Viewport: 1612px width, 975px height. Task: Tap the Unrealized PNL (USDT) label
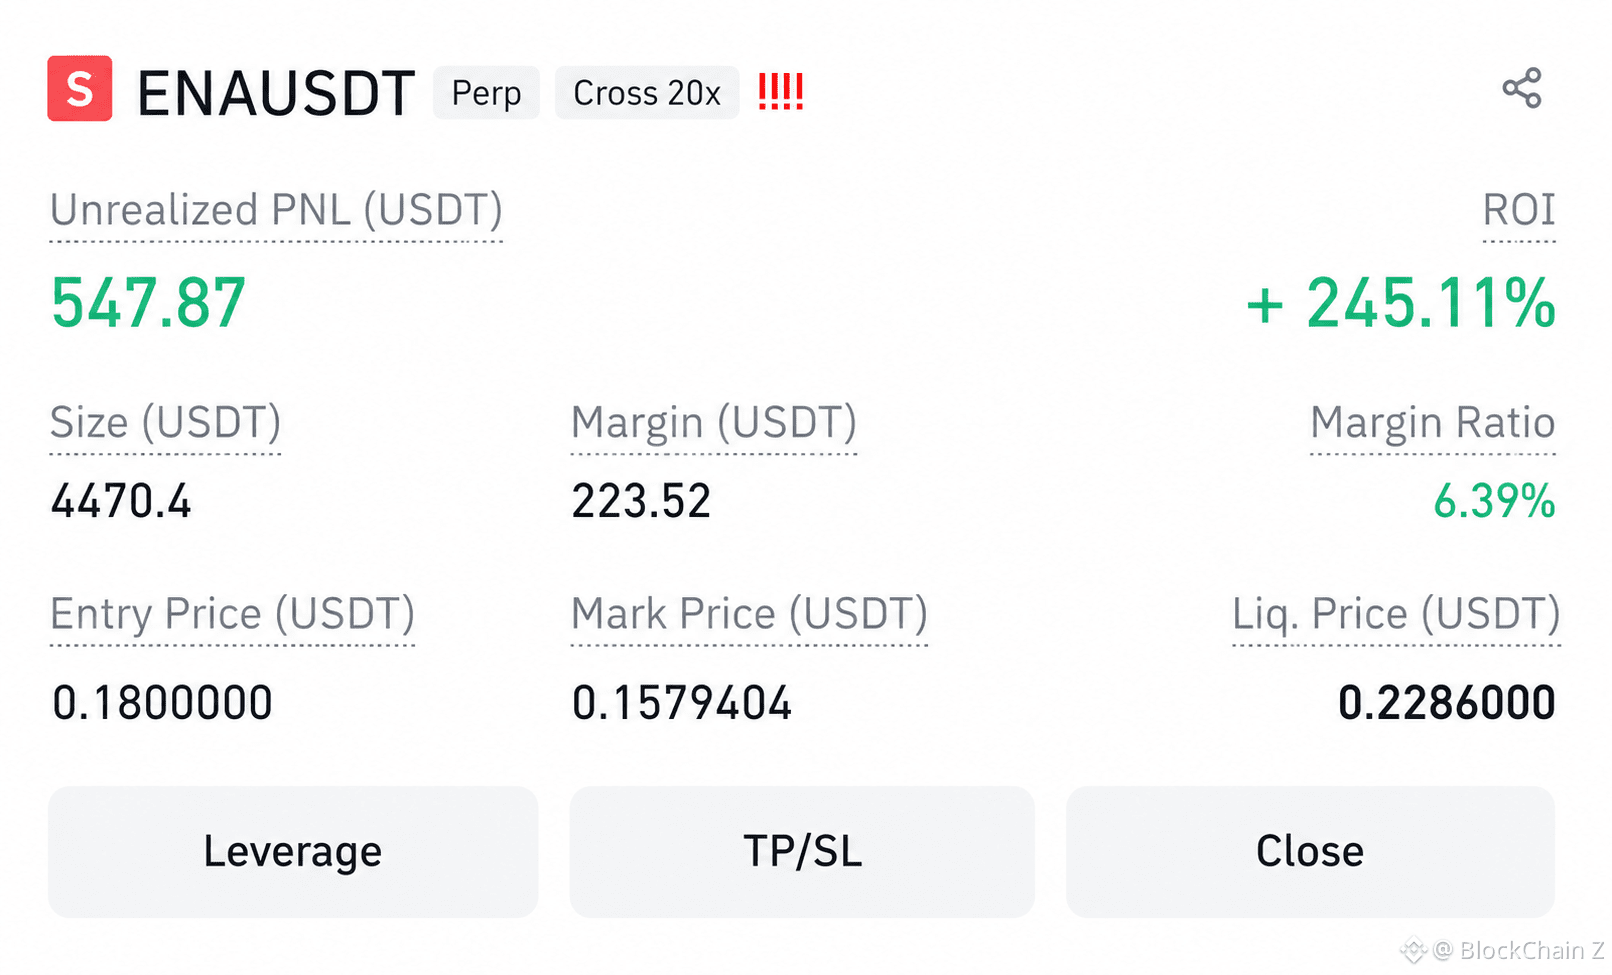[276, 210]
